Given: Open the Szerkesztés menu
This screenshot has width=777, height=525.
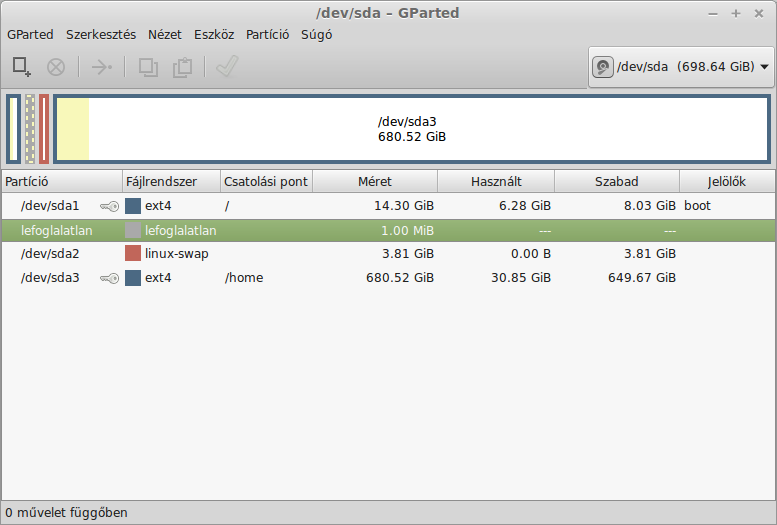Looking at the screenshot, I should [x=101, y=35].
